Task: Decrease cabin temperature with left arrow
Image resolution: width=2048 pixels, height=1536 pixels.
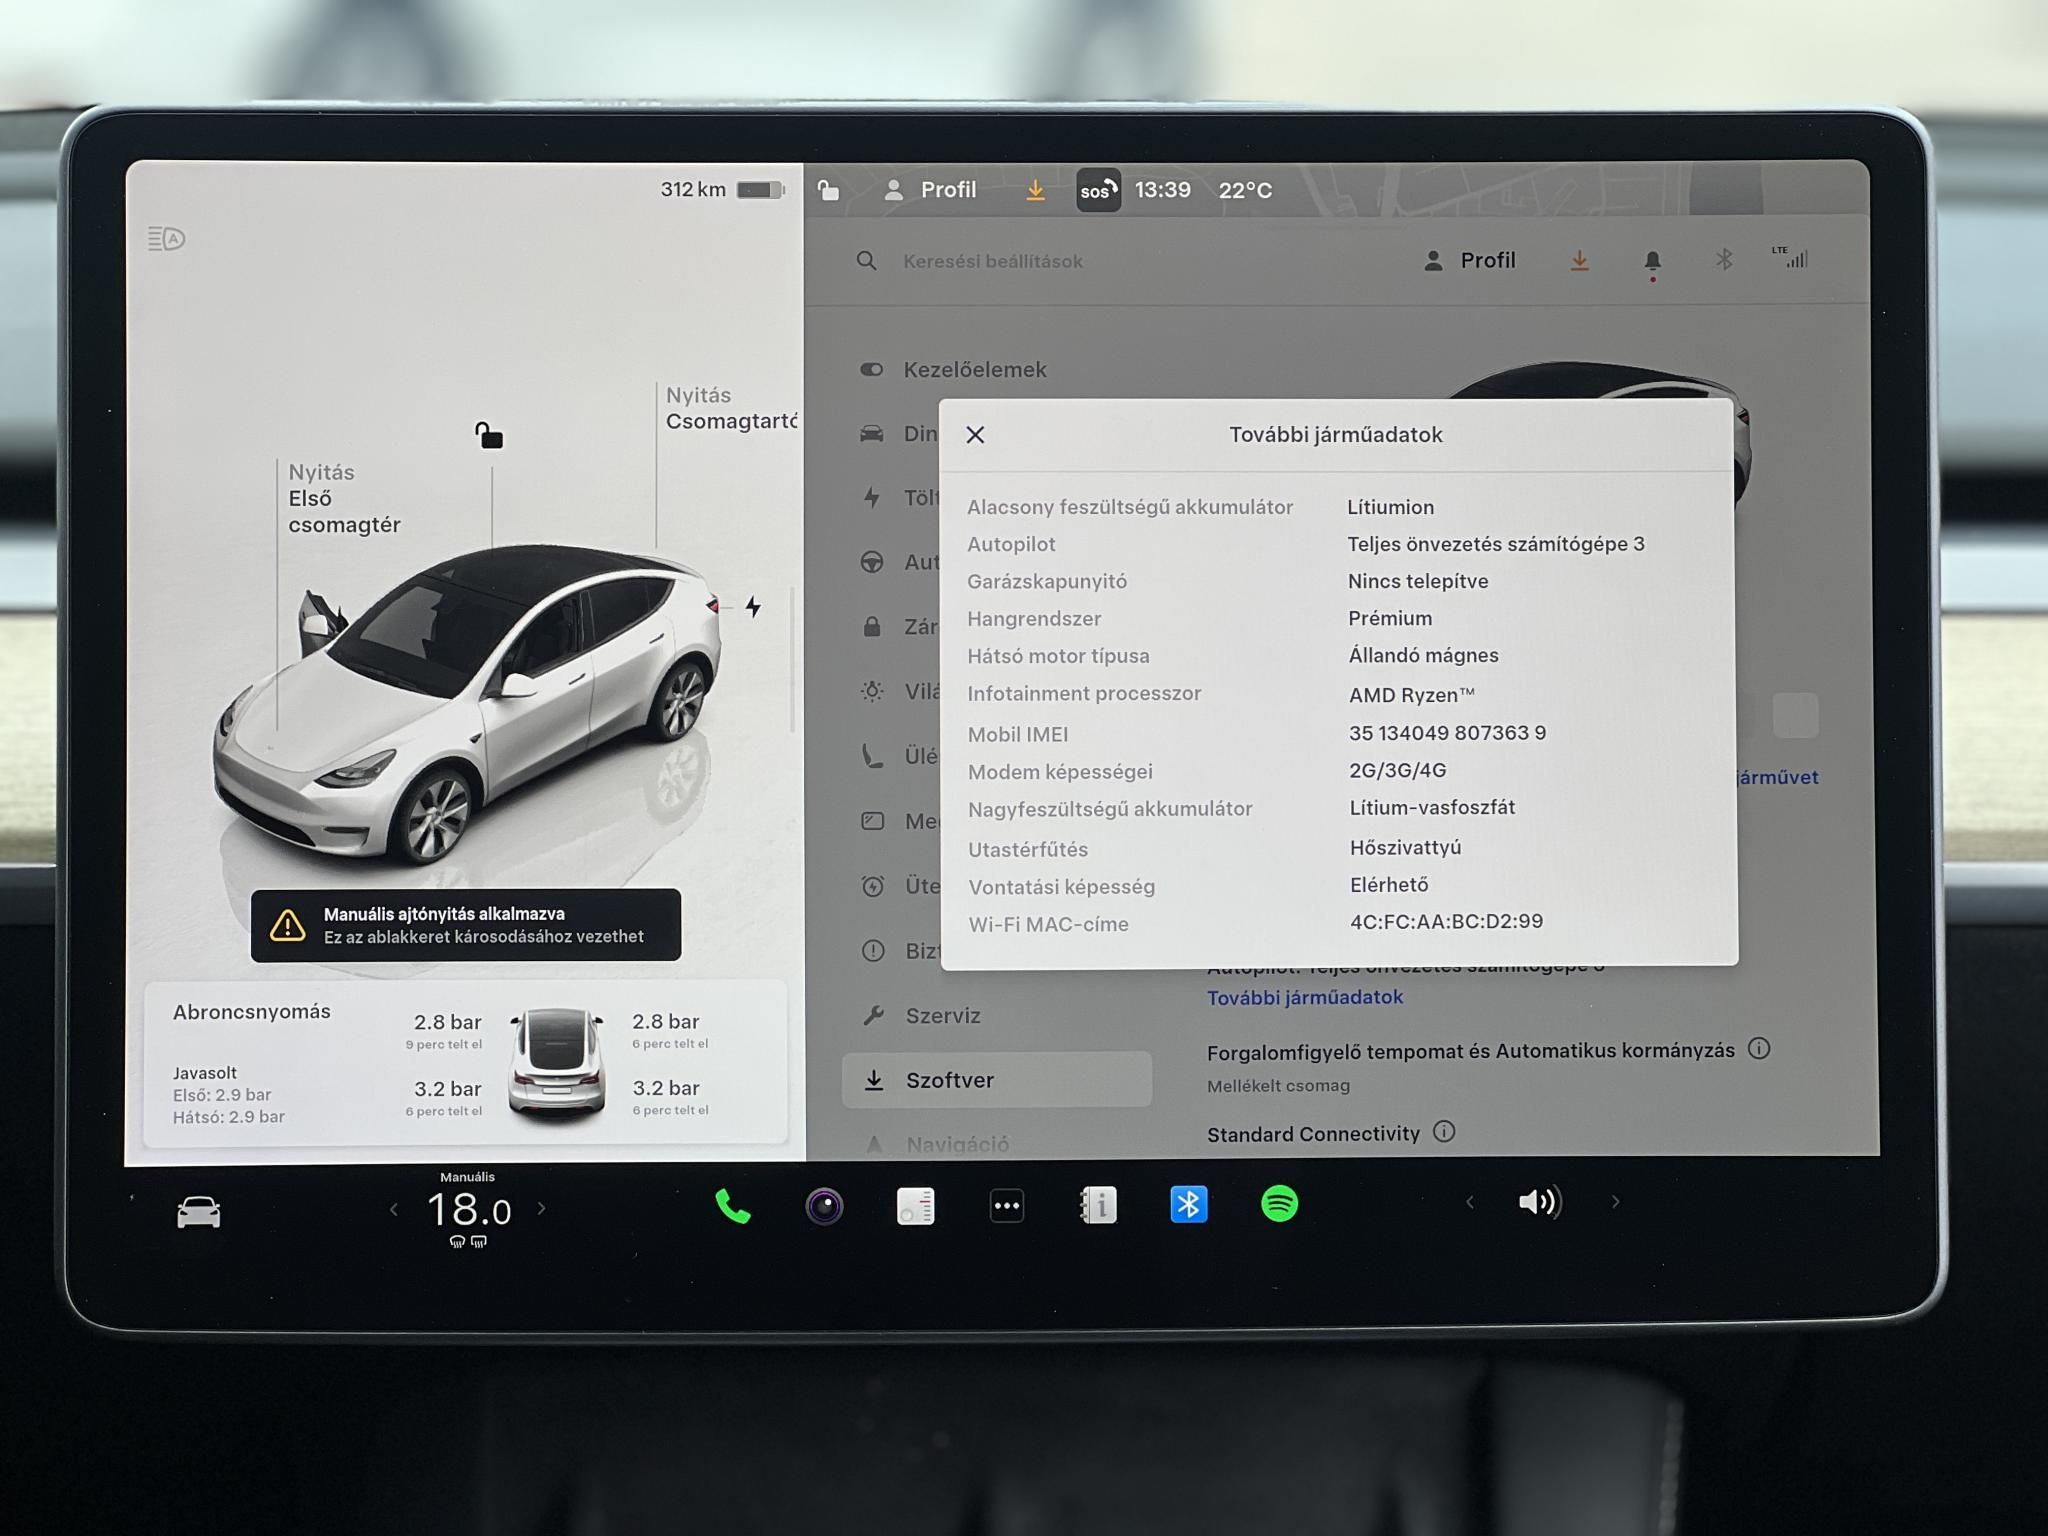Action: click(394, 1210)
